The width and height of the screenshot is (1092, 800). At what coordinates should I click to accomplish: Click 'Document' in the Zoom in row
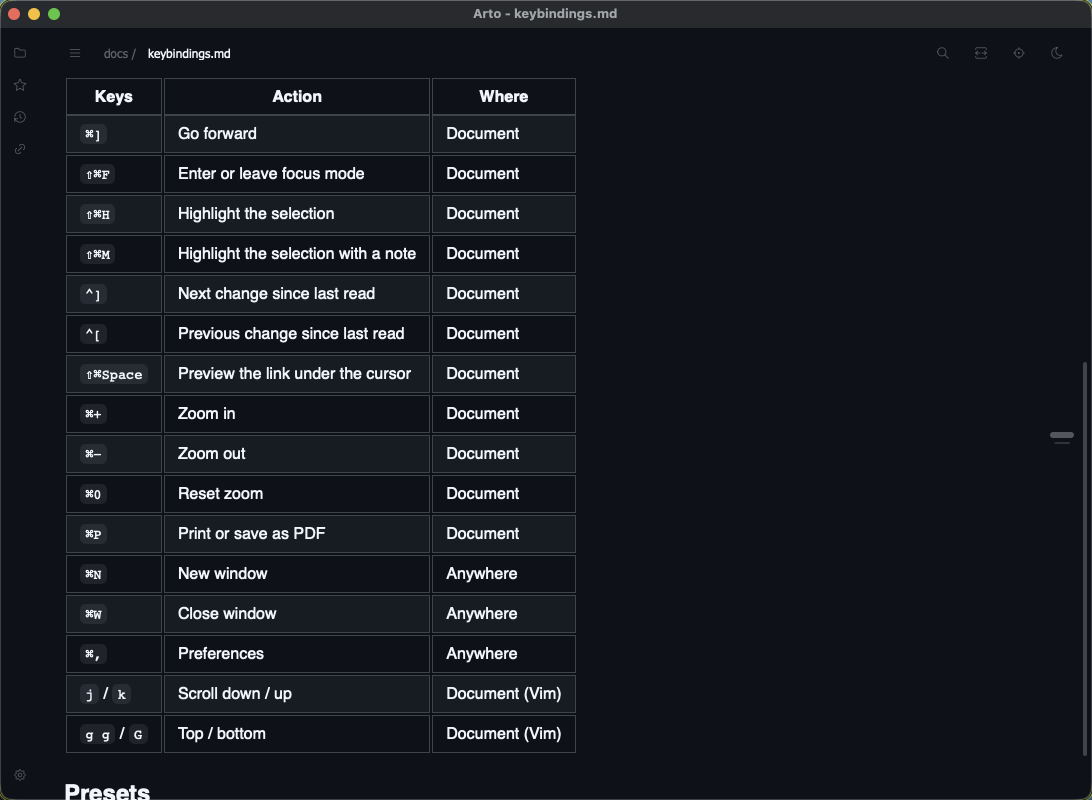coord(483,414)
